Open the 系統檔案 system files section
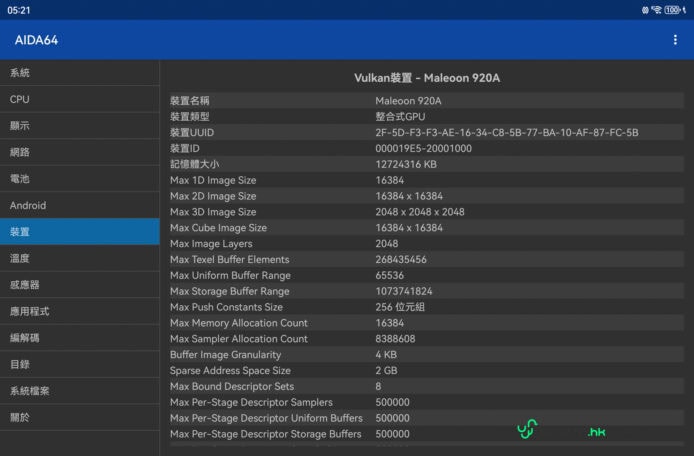 (x=80, y=391)
